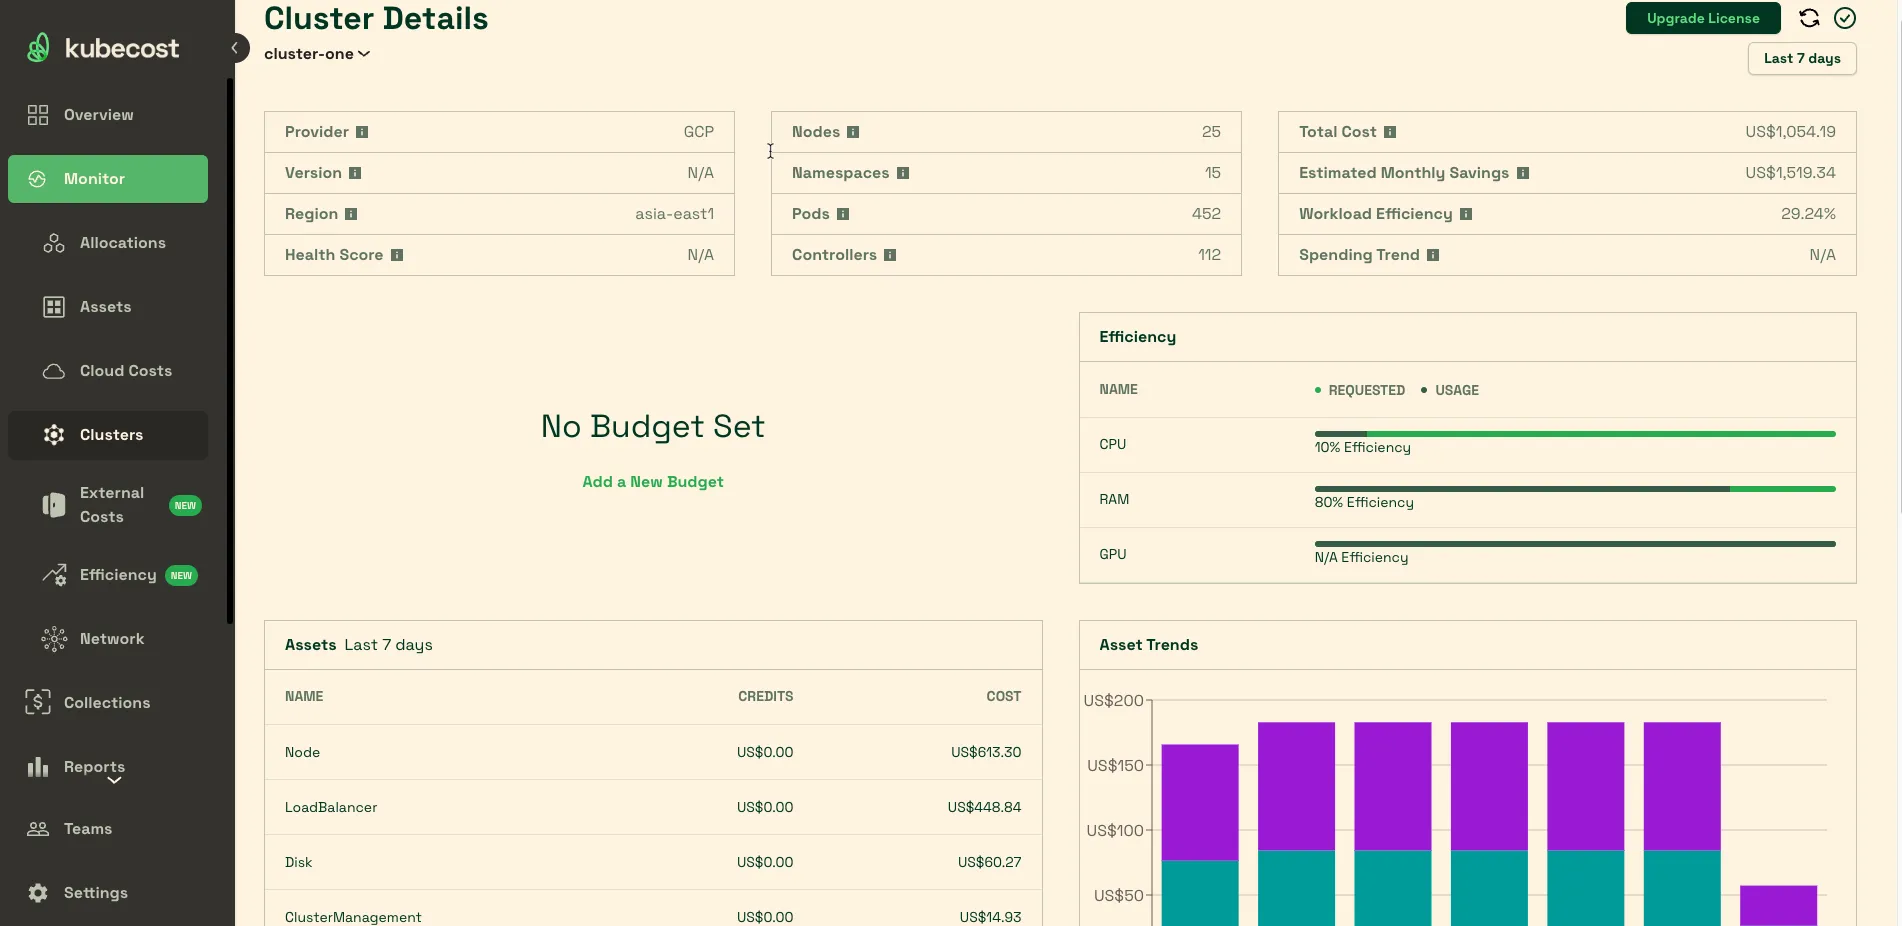Screen dimensions: 1902x926
Task: Click Add a New Budget link
Action: pyautogui.click(x=653, y=482)
